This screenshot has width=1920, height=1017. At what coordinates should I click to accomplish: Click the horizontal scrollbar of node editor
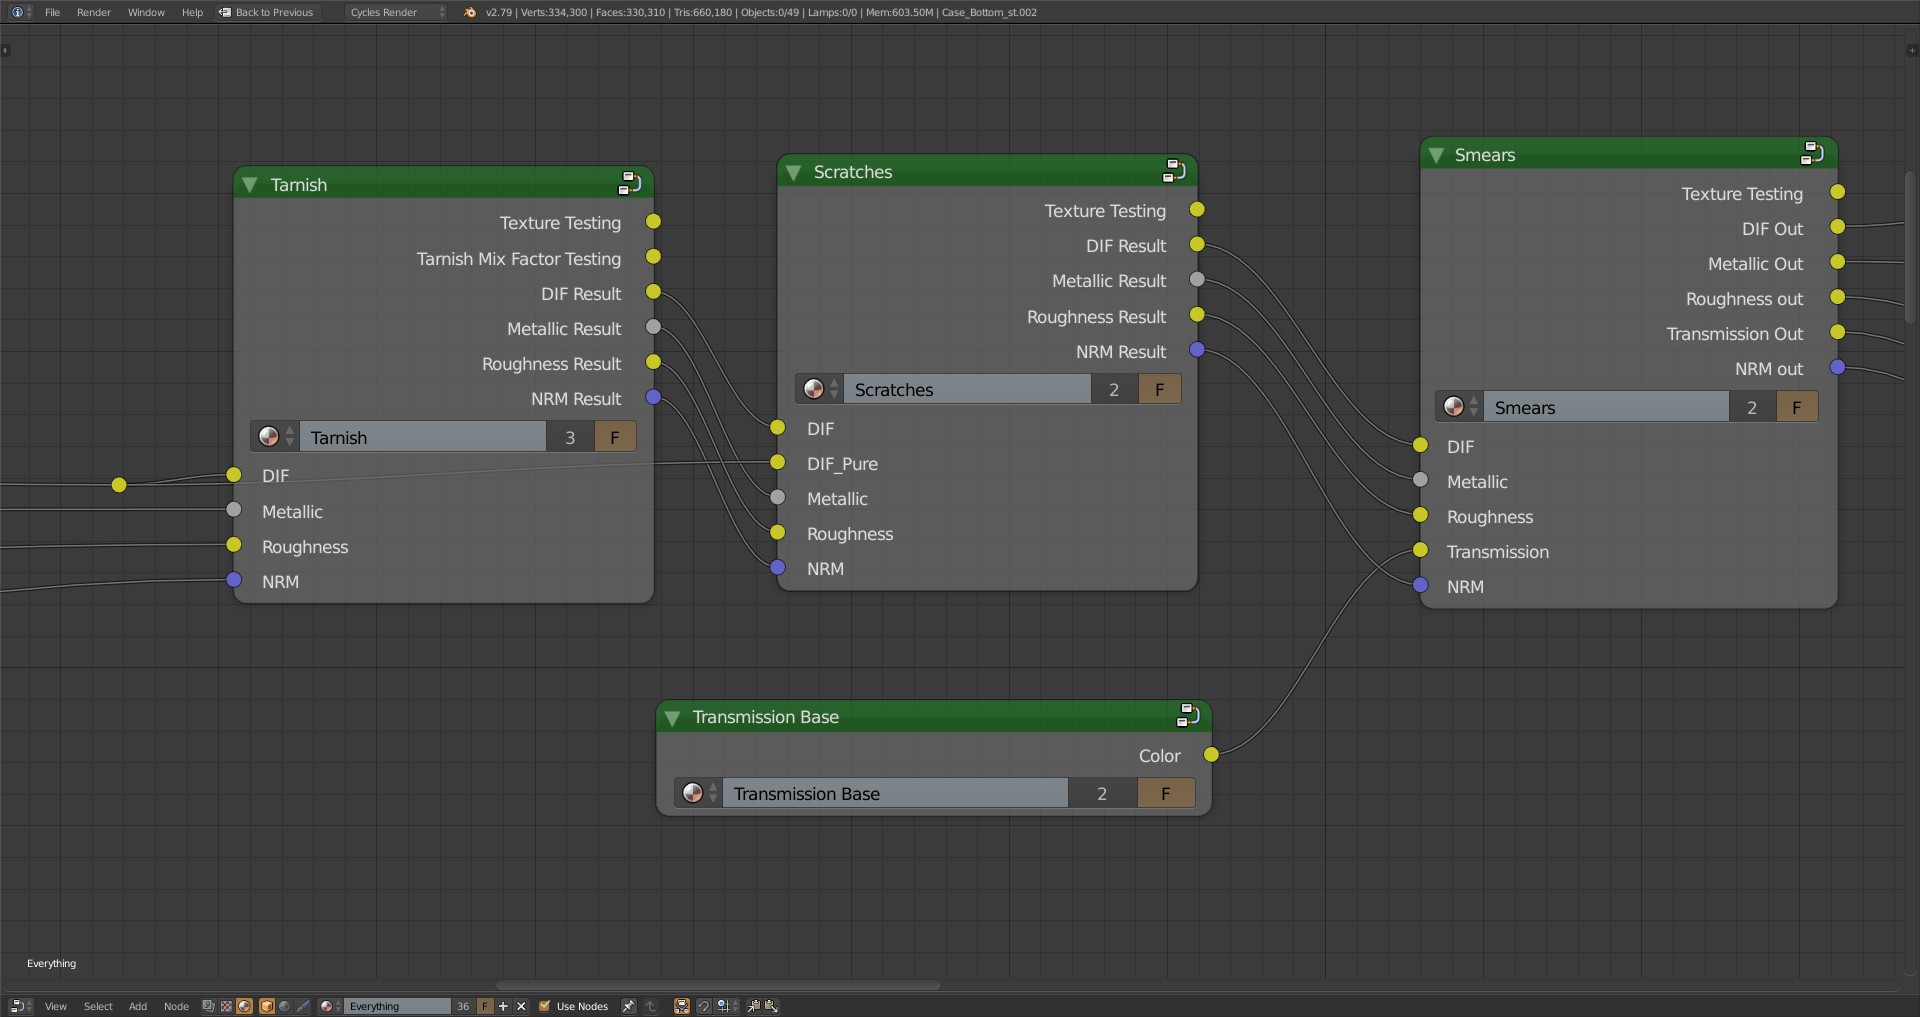718,985
